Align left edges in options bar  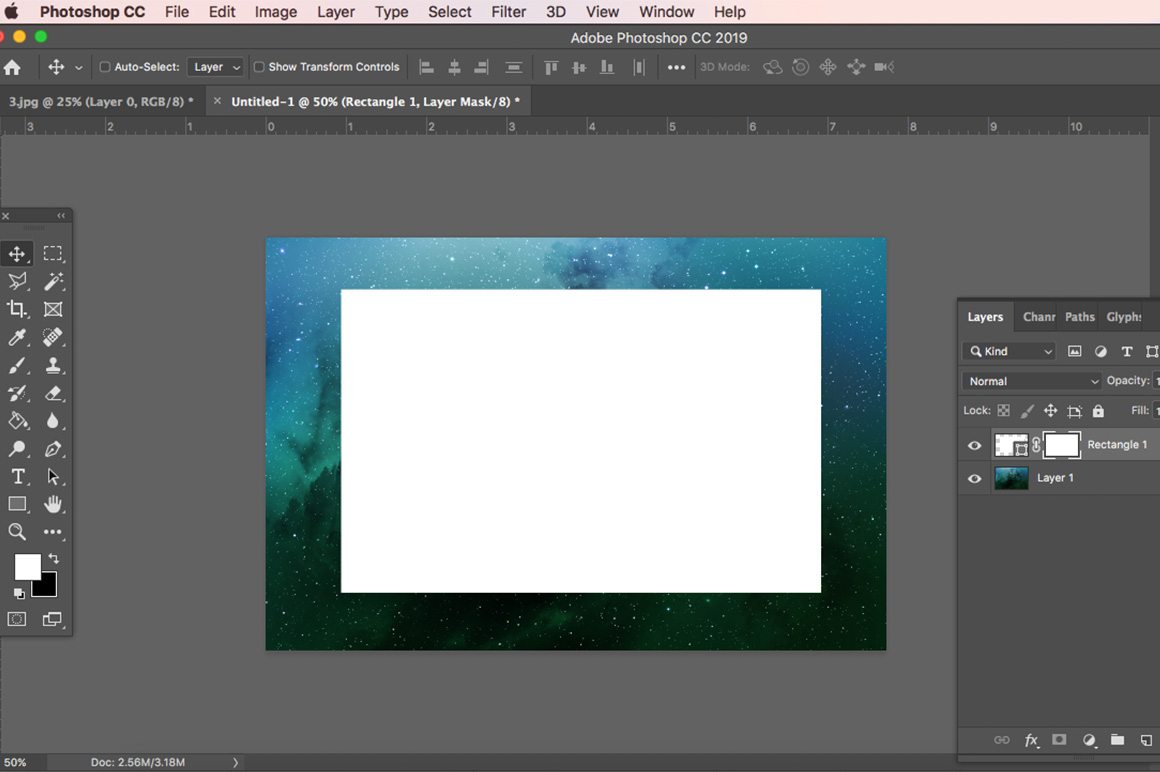pos(426,67)
